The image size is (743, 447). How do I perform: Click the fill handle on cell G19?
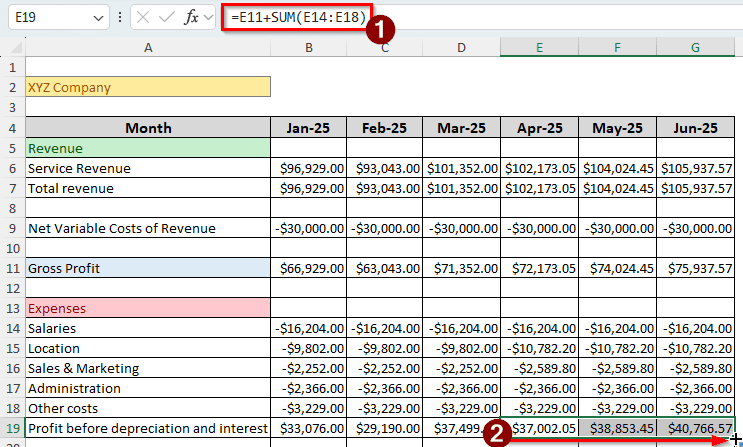[x=734, y=438]
